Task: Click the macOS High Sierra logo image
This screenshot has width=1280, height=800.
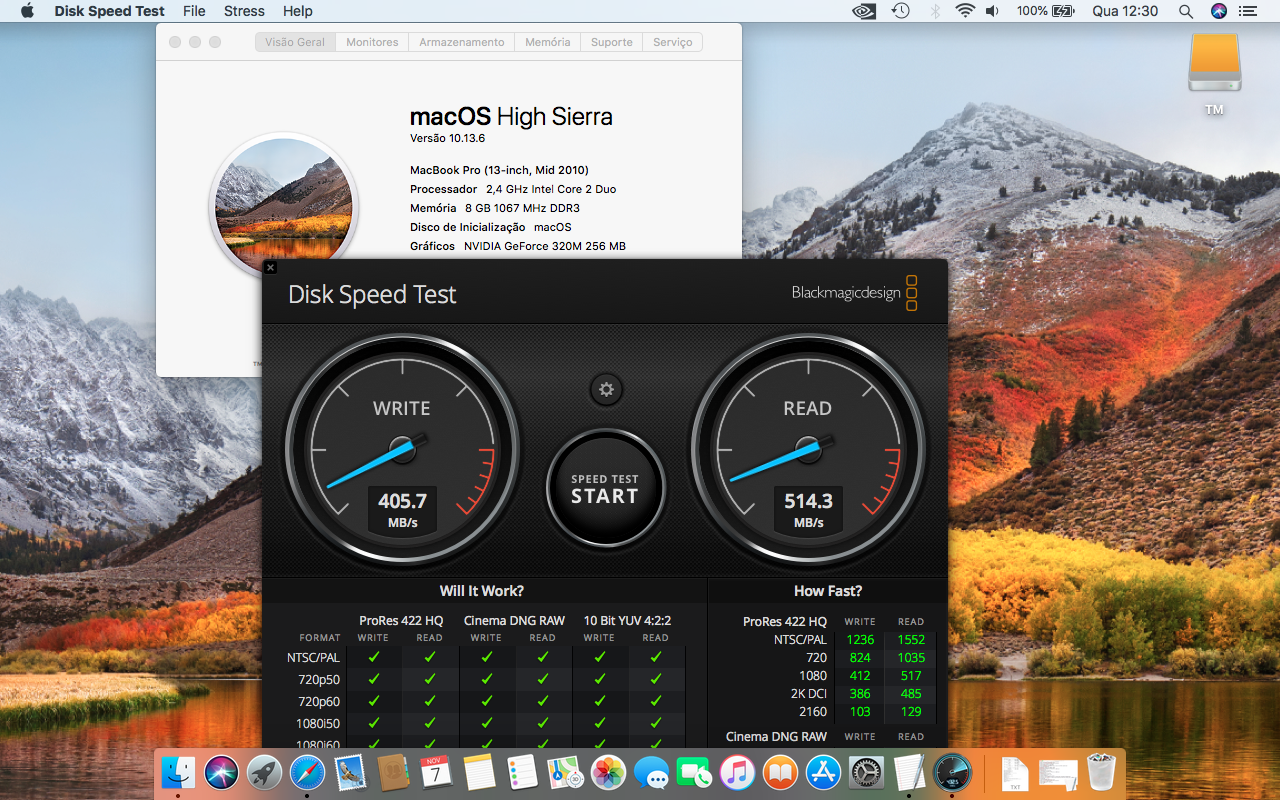Action: pos(284,205)
